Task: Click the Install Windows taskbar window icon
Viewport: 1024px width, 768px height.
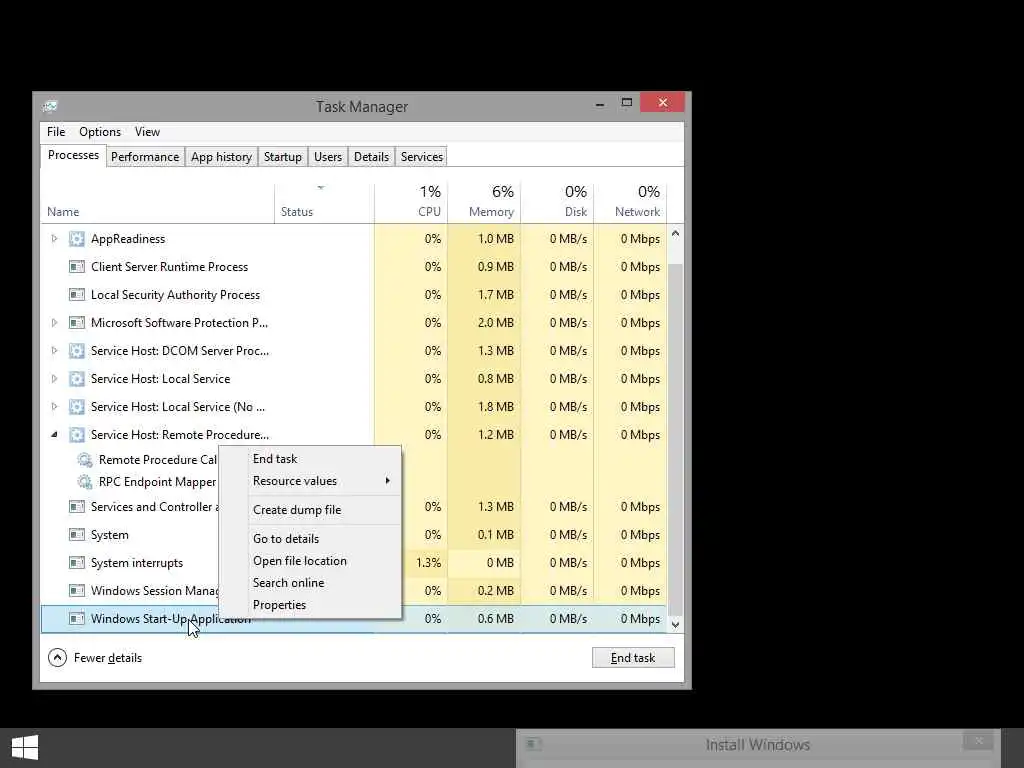Action: [533, 744]
